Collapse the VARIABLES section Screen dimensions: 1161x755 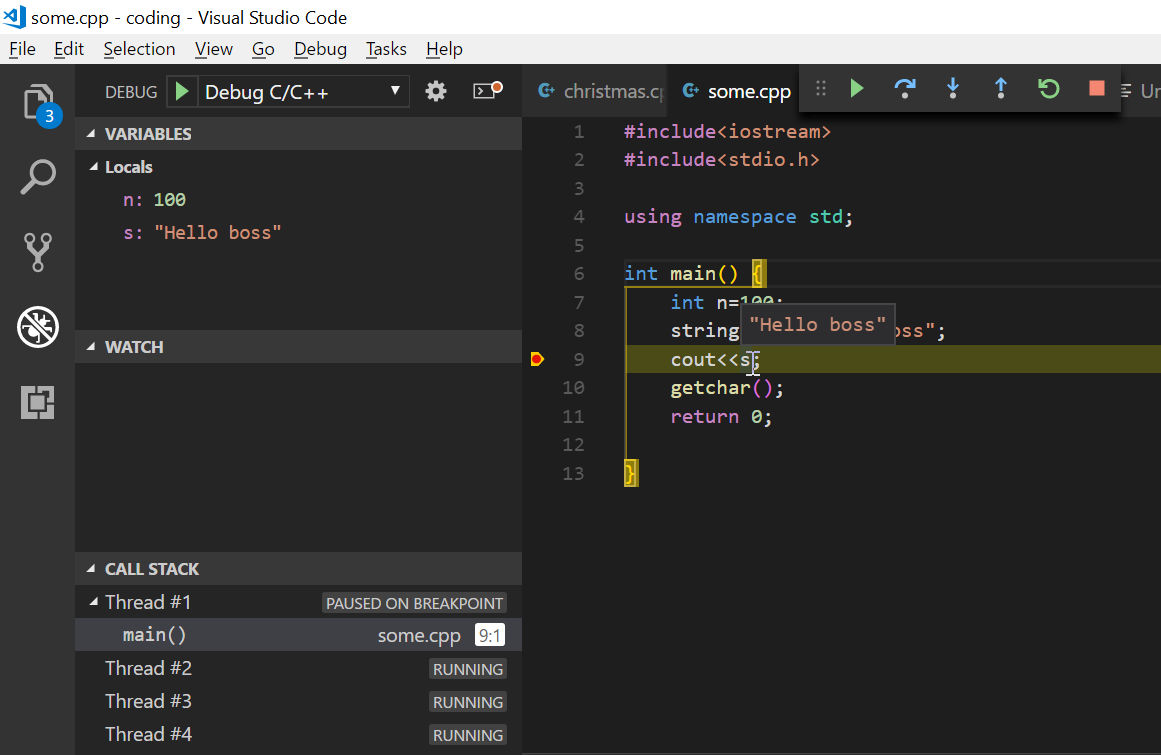click(91, 134)
